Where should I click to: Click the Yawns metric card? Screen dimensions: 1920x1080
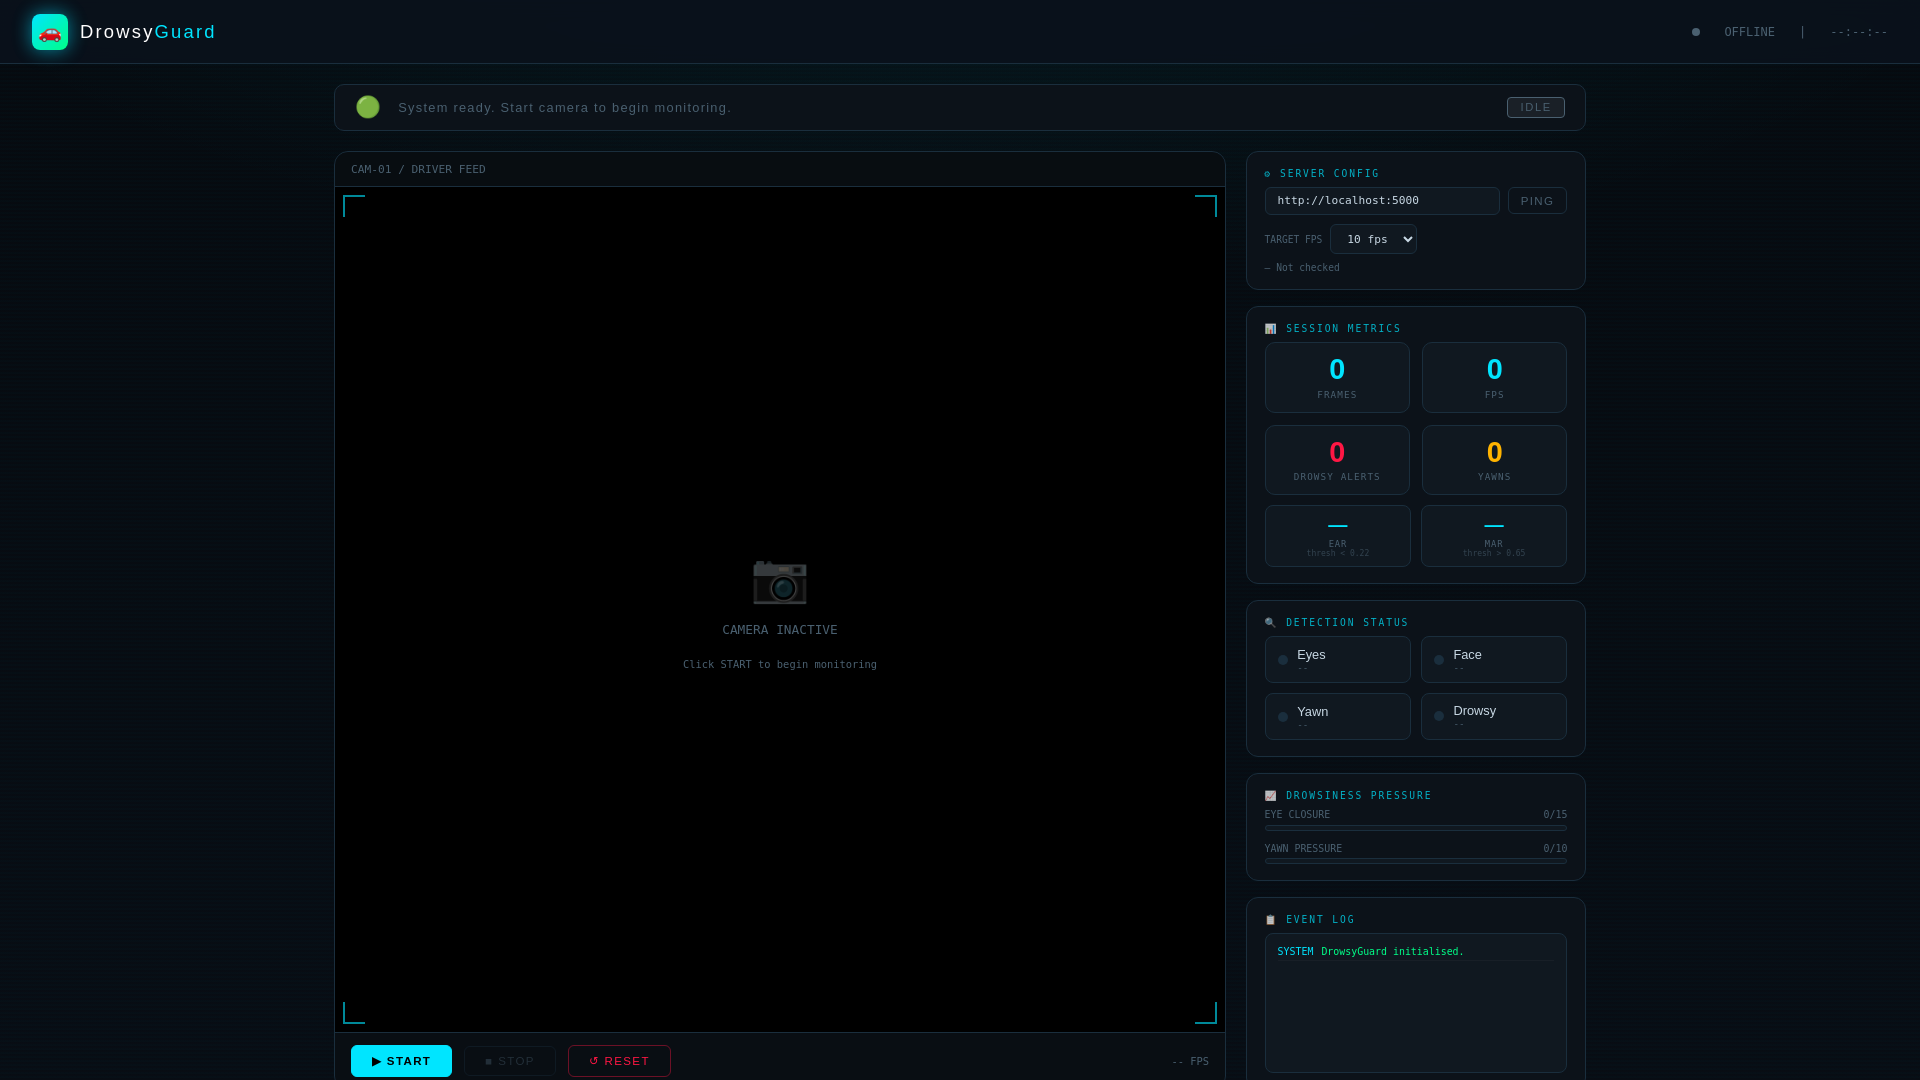pyautogui.click(x=1494, y=460)
